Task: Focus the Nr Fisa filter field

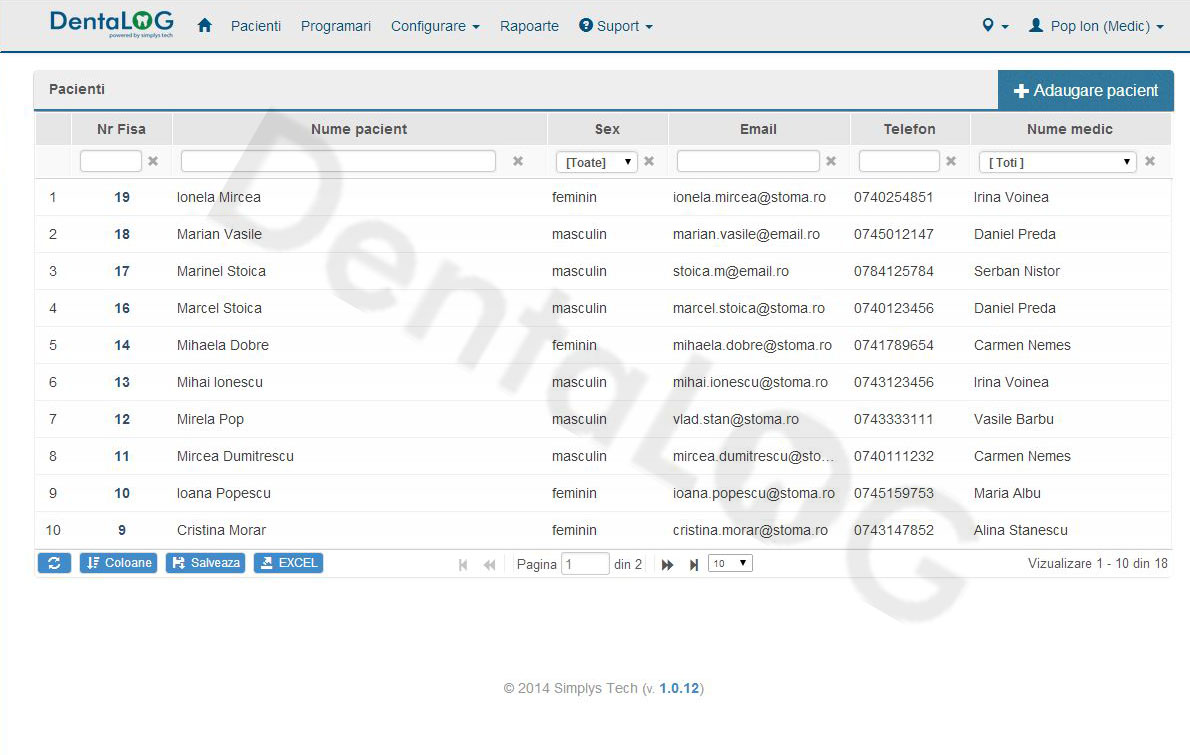Action: [111, 161]
